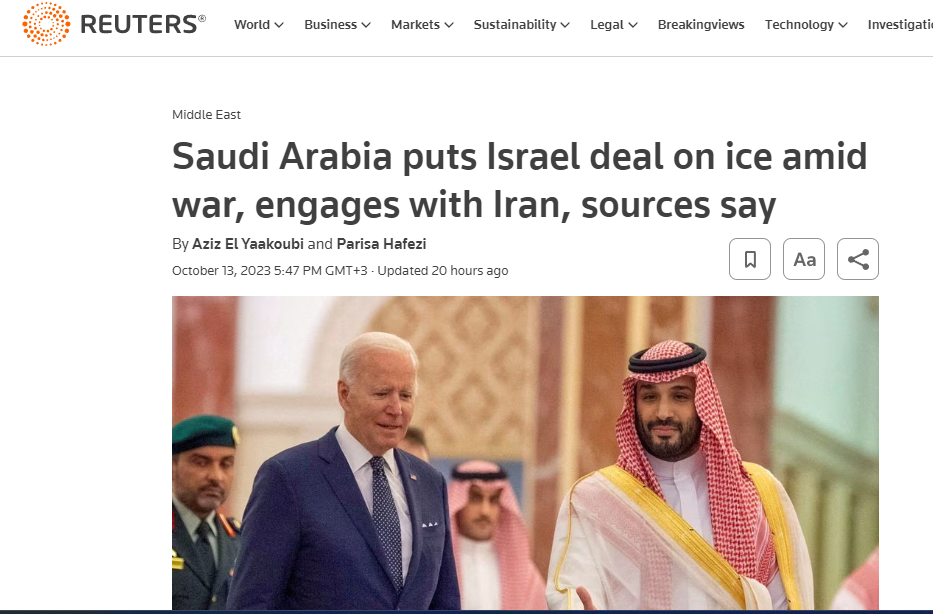Open the Breakingviews section
The width and height of the screenshot is (933, 614).
pyautogui.click(x=701, y=24)
